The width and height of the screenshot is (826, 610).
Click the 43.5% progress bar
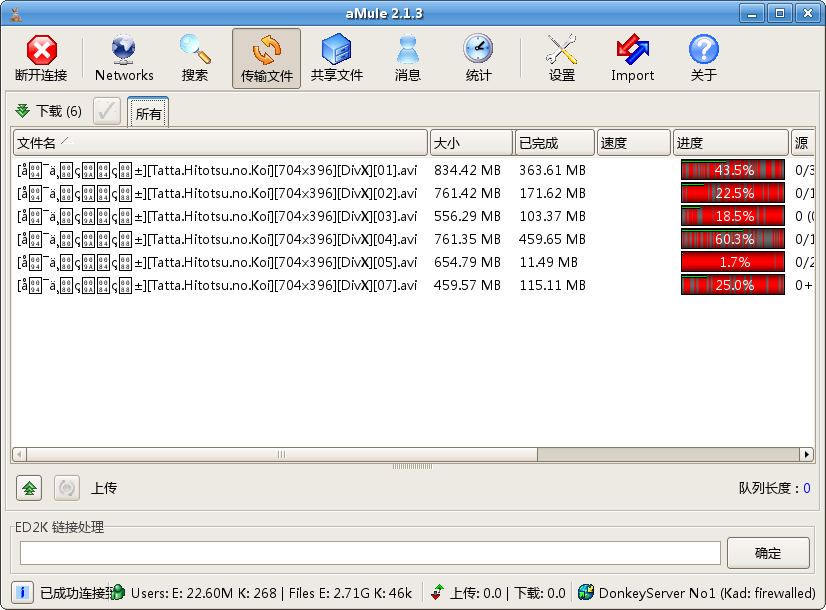pyautogui.click(x=733, y=170)
